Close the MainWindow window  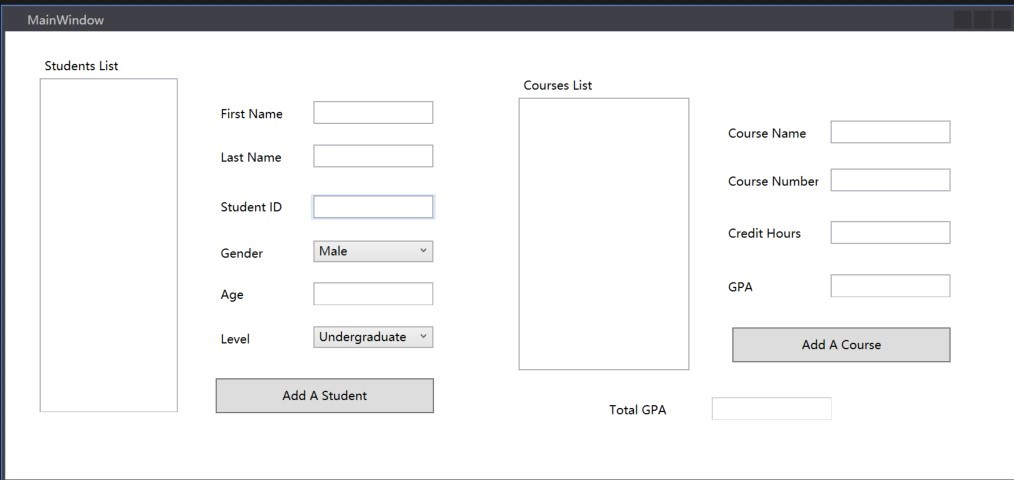[1002, 20]
